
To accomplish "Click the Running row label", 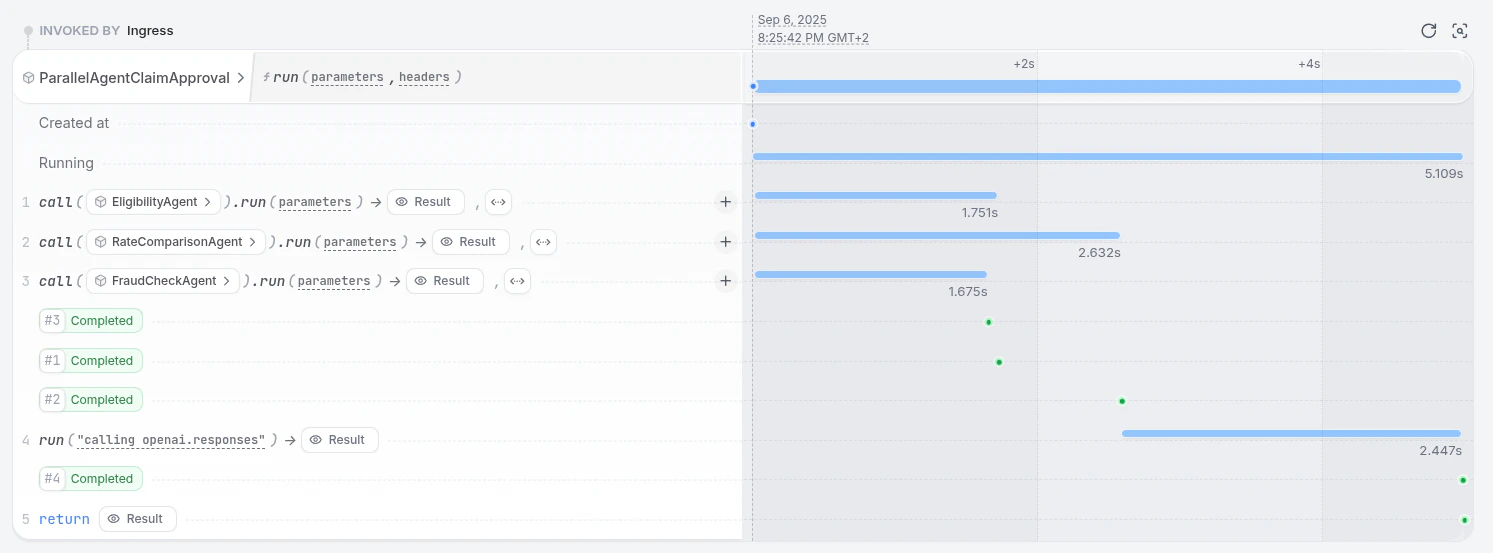I will coord(66,163).
